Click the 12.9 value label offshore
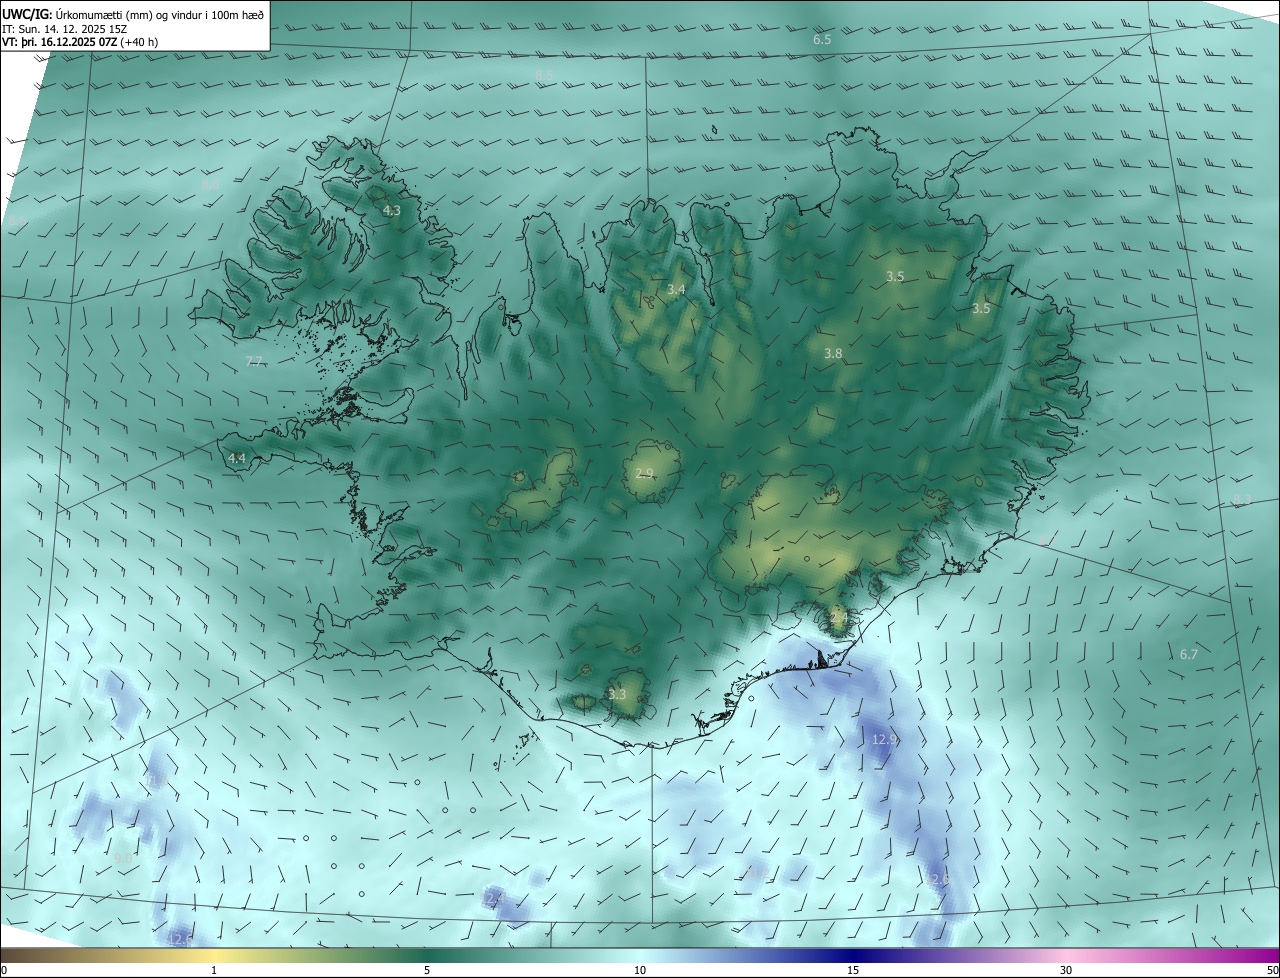Image resolution: width=1280 pixels, height=978 pixels. pos(885,740)
